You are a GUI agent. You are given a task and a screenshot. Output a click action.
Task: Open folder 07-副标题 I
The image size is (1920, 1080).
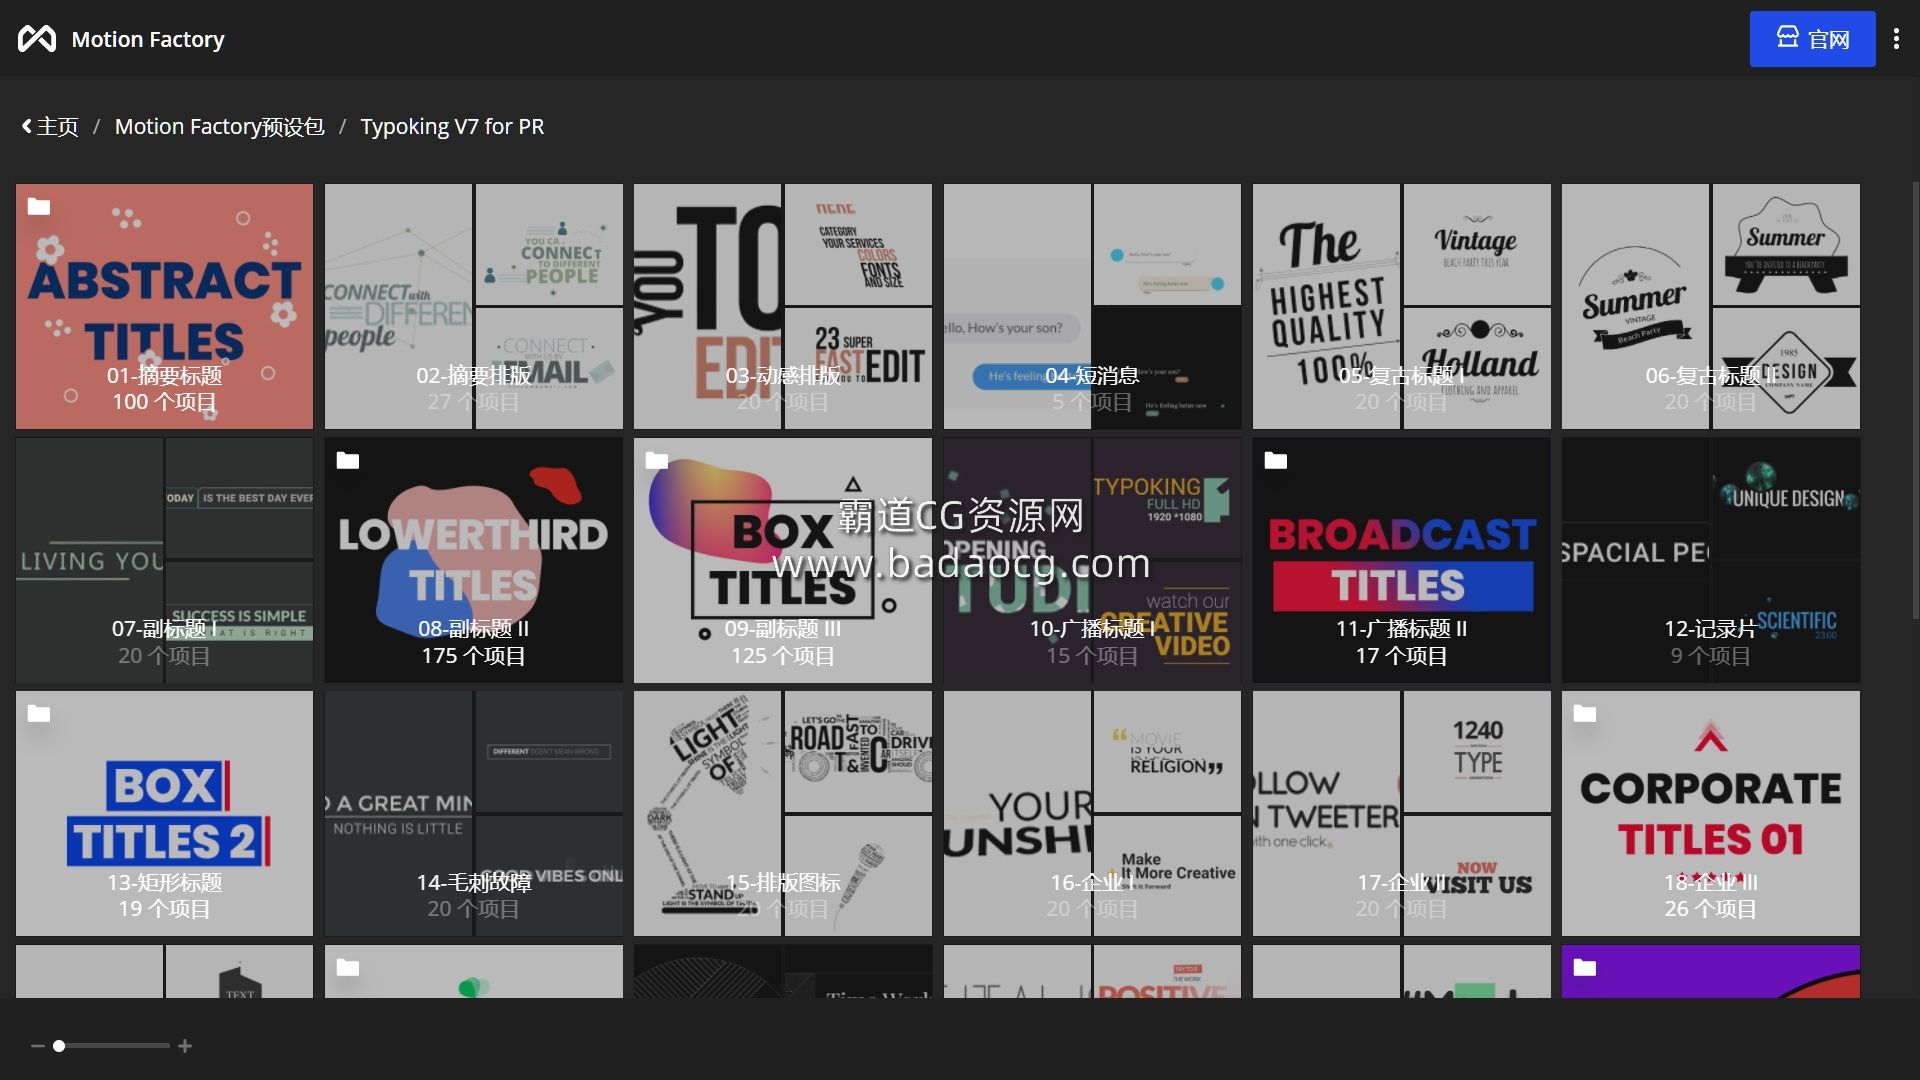[x=164, y=560]
